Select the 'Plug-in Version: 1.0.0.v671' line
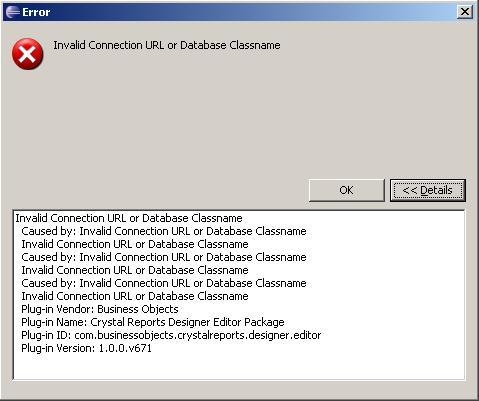479x401 pixels. (x=86, y=348)
